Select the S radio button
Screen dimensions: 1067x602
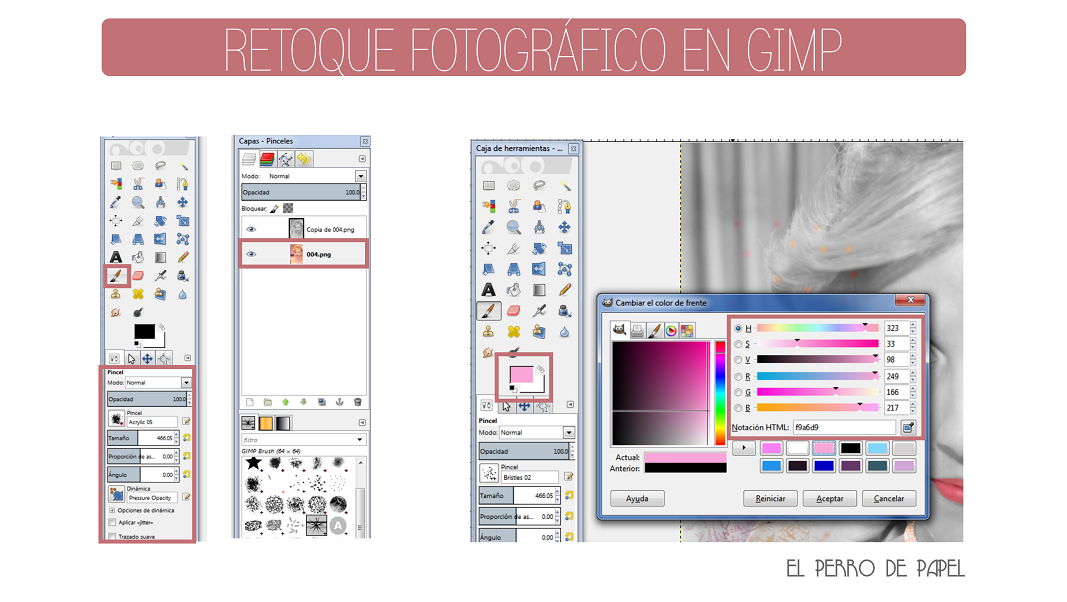tap(738, 344)
